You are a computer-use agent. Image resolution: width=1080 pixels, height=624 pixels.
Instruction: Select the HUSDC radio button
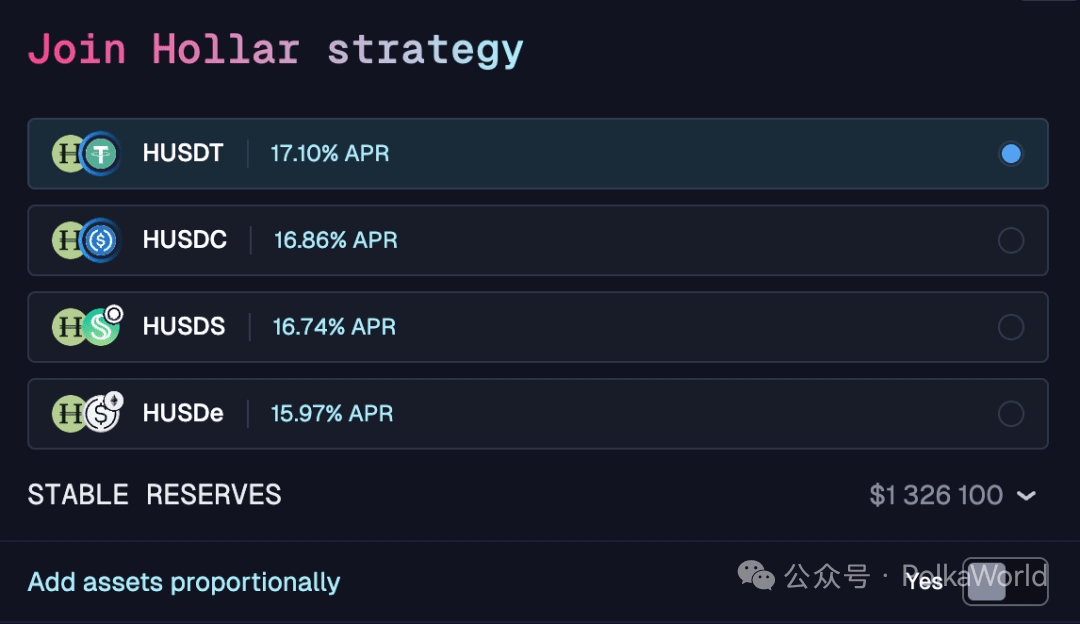click(x=1011, y=240)
